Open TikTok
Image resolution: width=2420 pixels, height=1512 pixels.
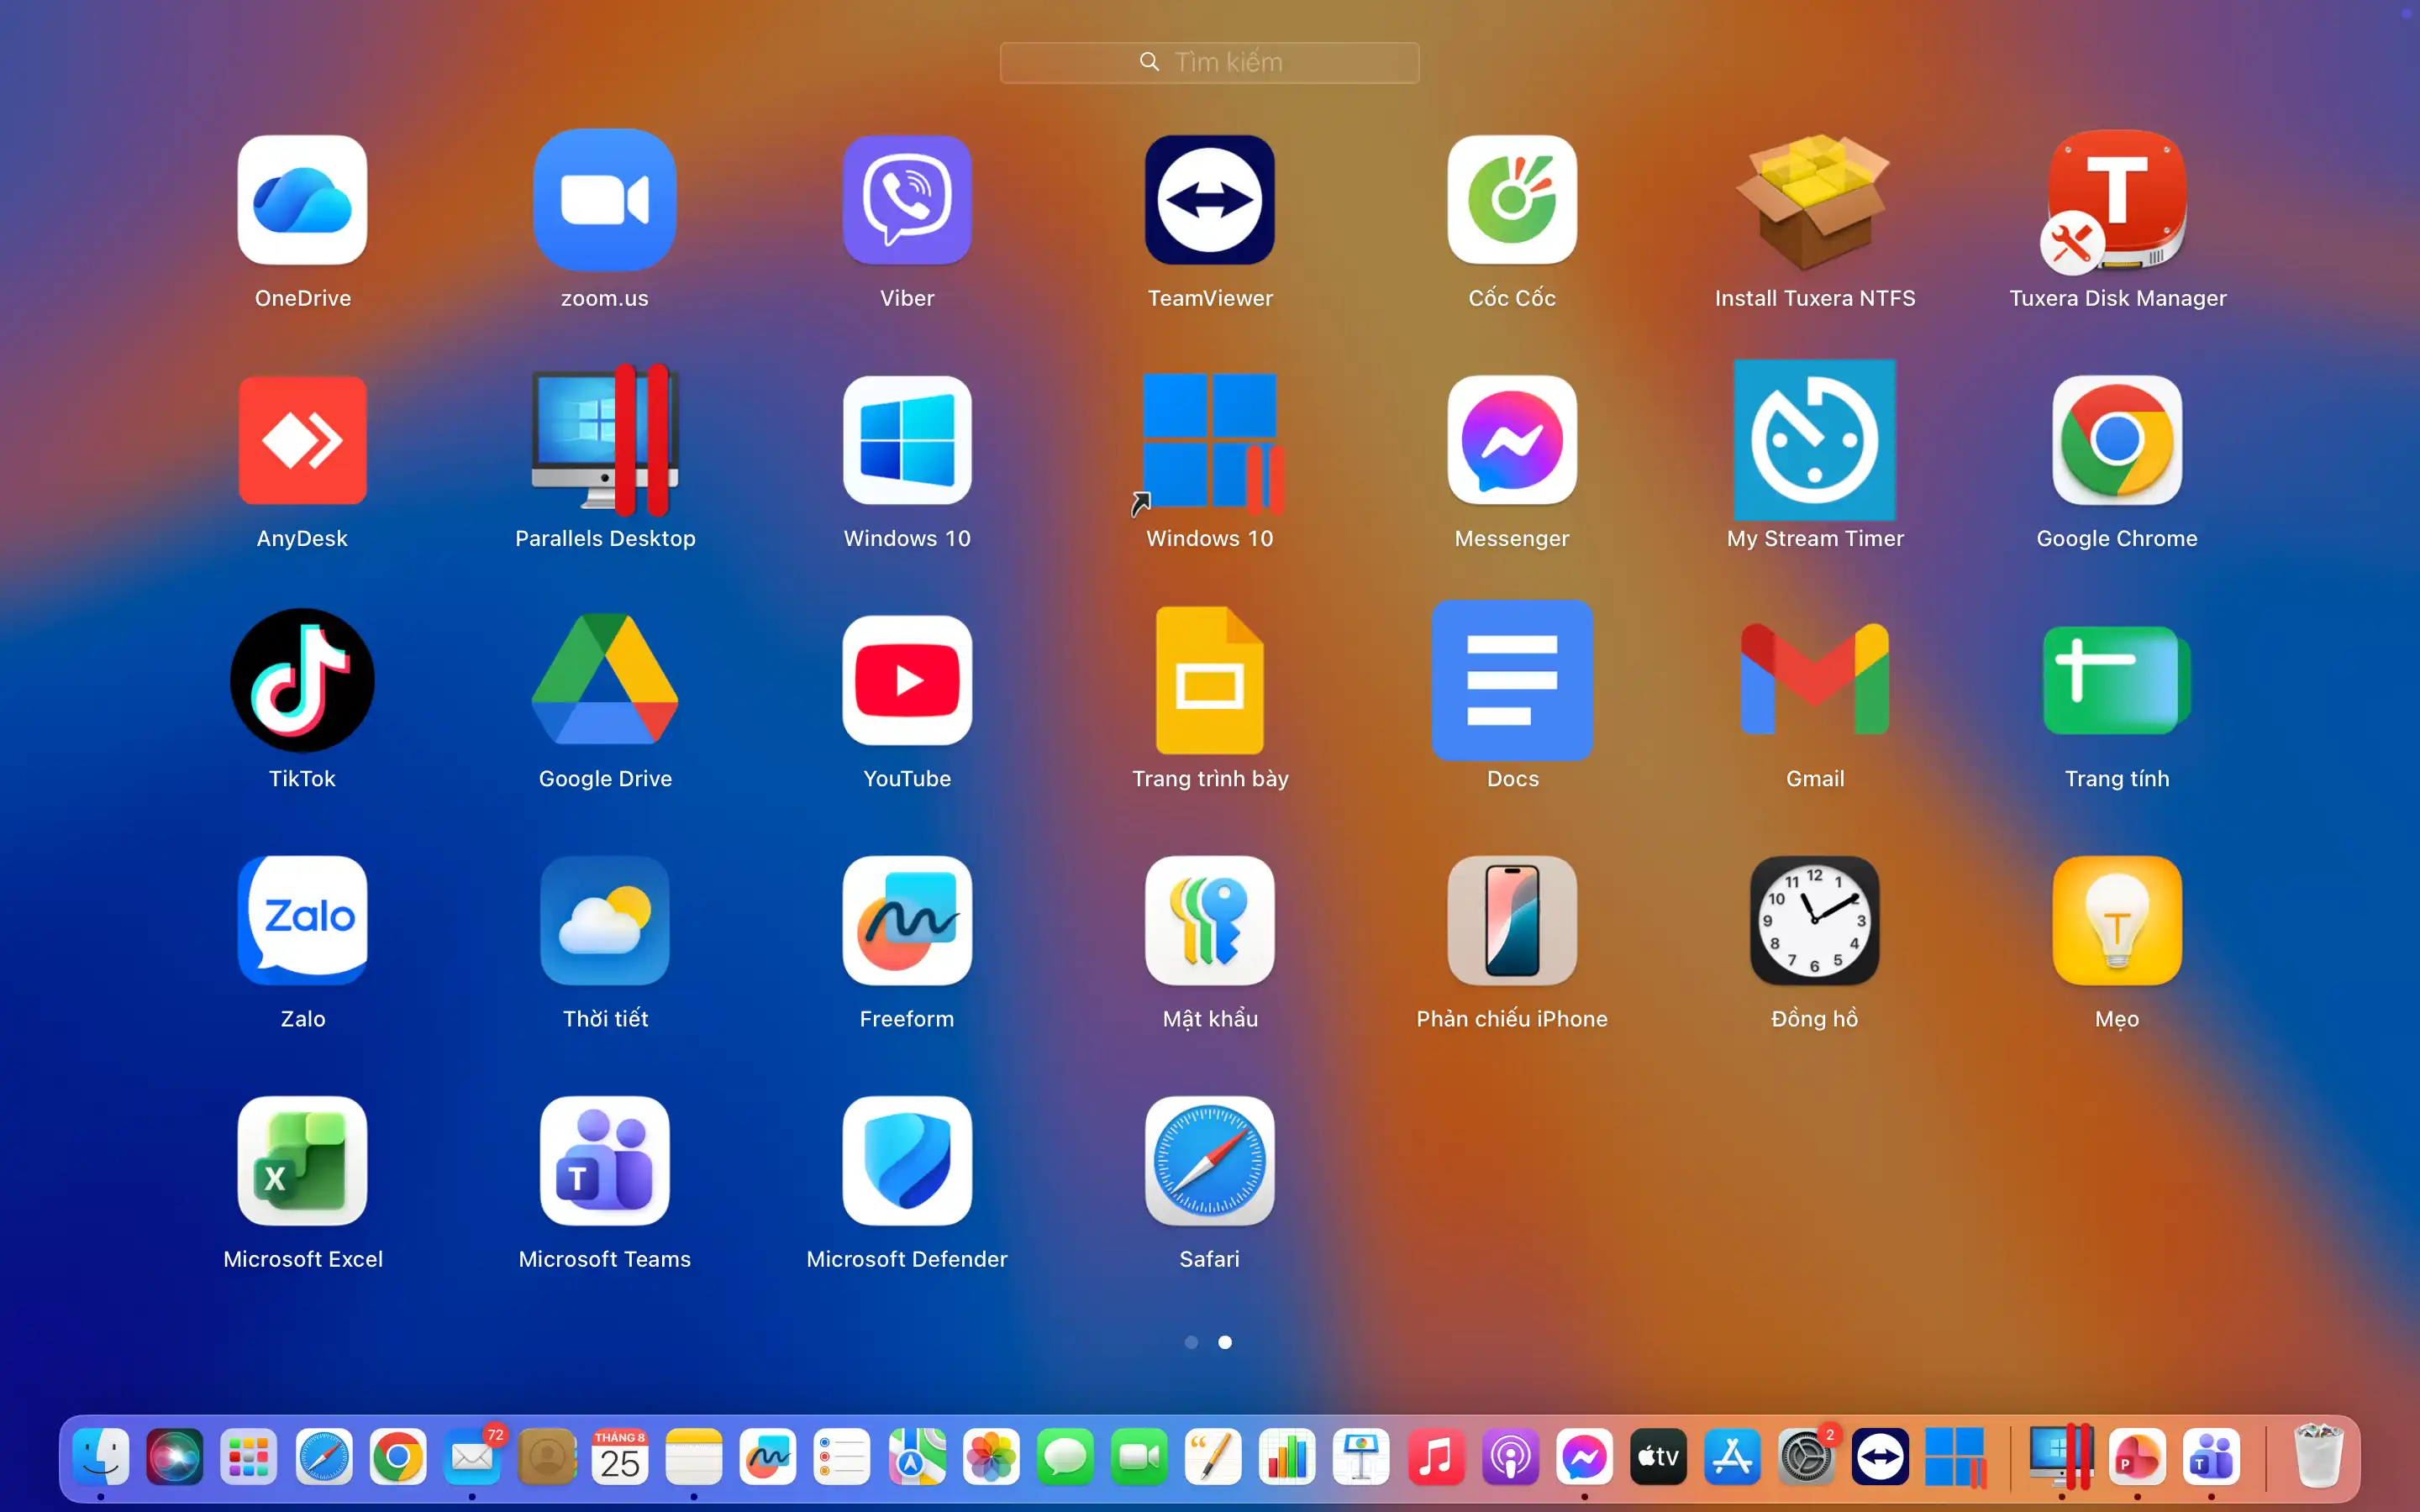302,680
